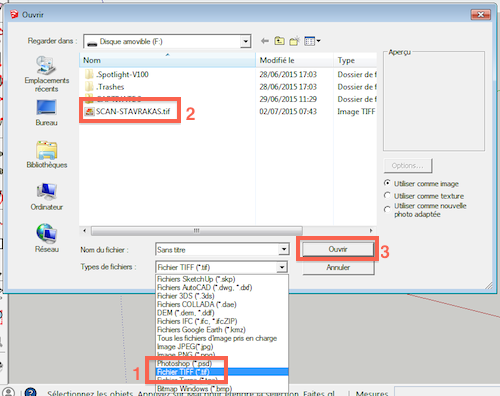Open Bibliothèques location
Image resolution: width=500 pixels, height=396 pixels.
(x=47, y=155)
